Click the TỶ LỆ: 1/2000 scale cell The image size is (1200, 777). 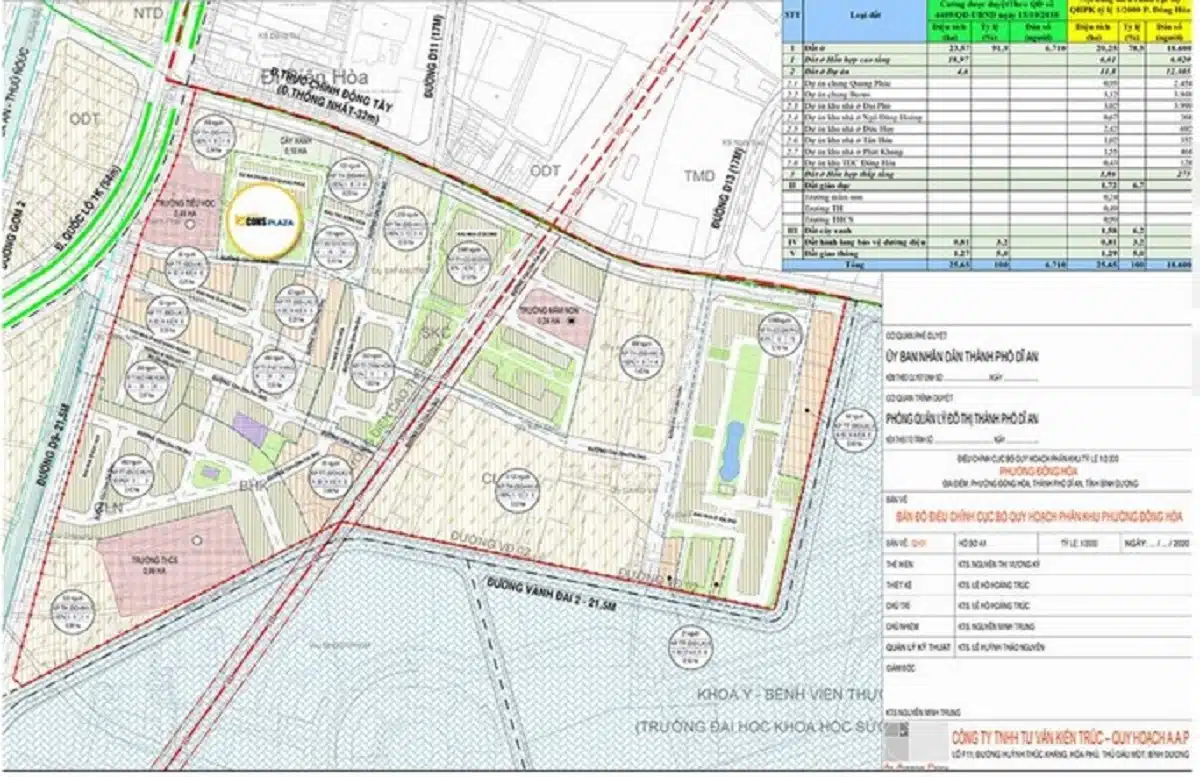[1079, 543]
